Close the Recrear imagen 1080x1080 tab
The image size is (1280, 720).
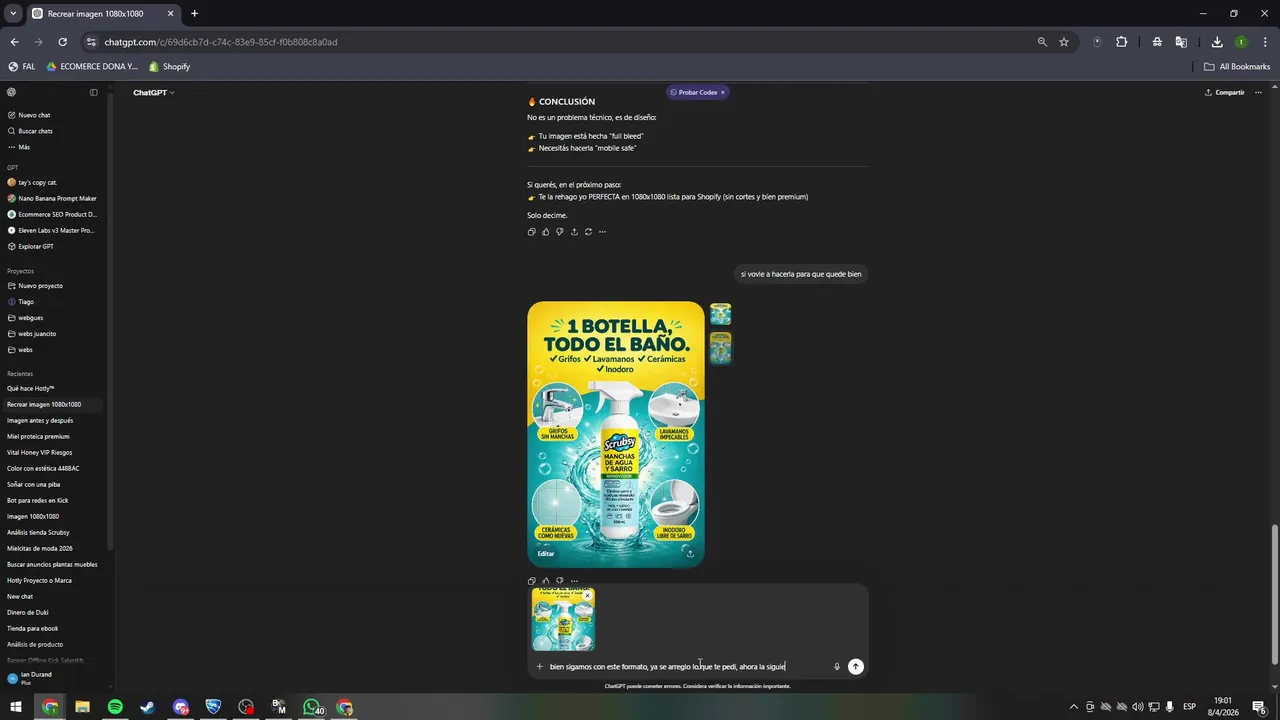[x=170, y=14]
